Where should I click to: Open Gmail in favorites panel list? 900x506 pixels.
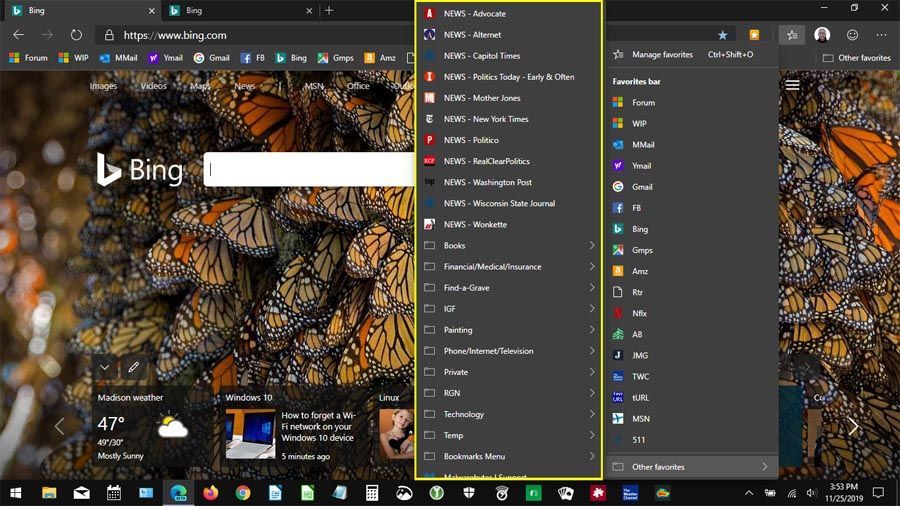(692, 187)
